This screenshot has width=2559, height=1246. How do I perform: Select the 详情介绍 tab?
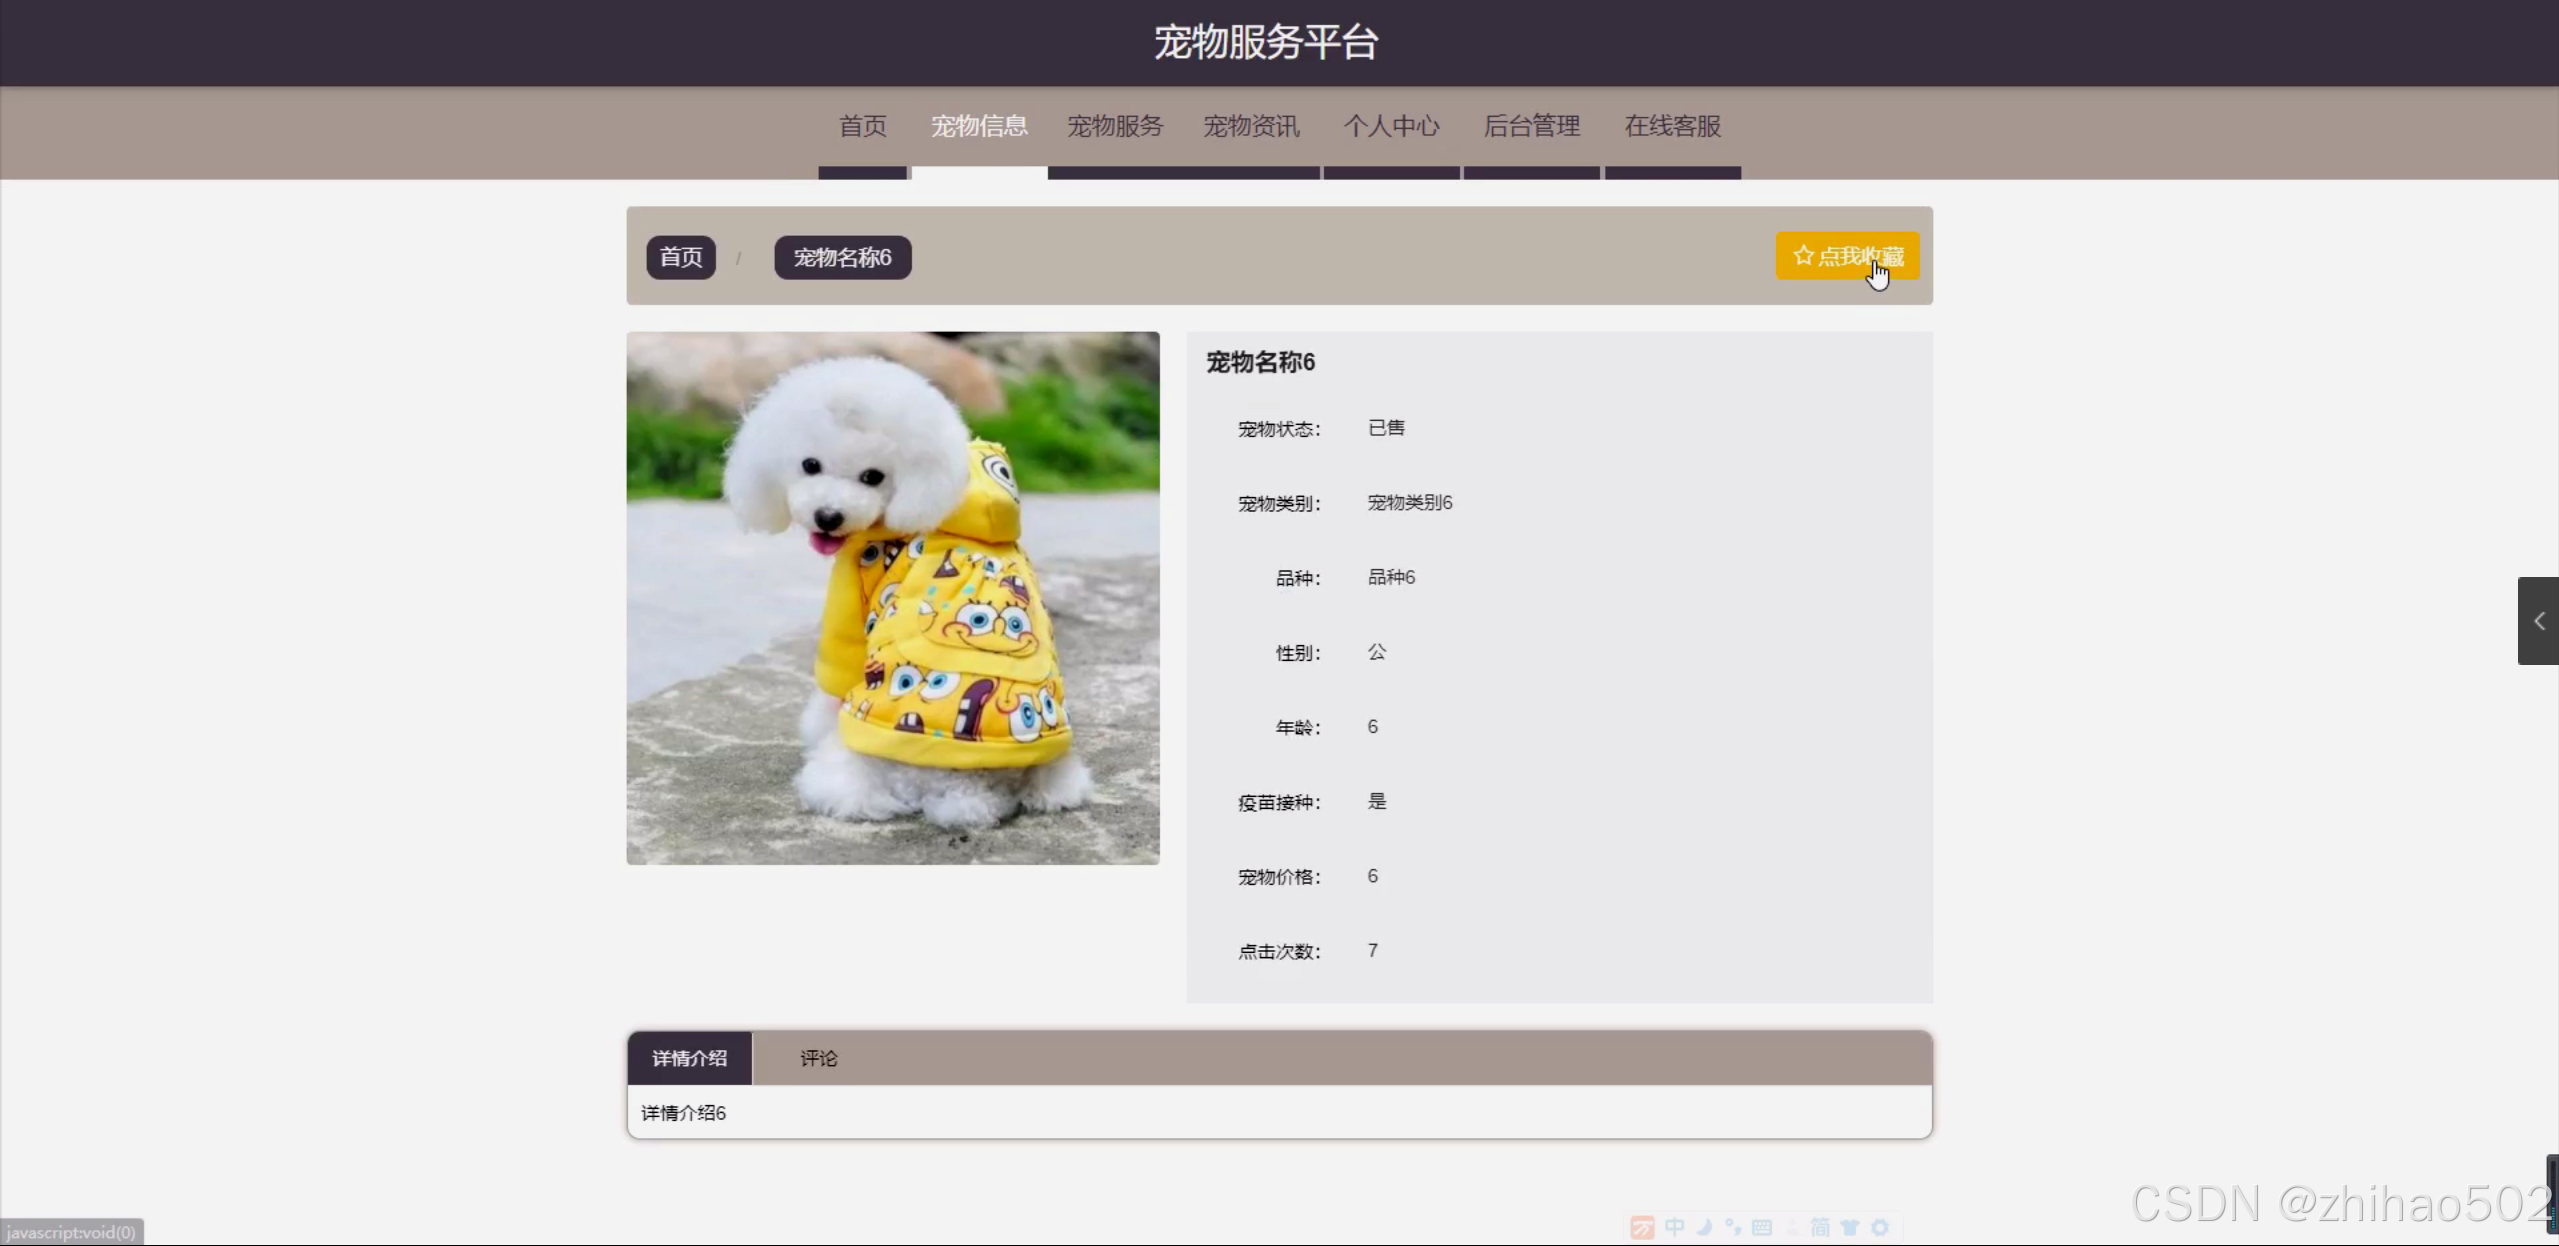pyautogui.click(x=689, y=1058)
